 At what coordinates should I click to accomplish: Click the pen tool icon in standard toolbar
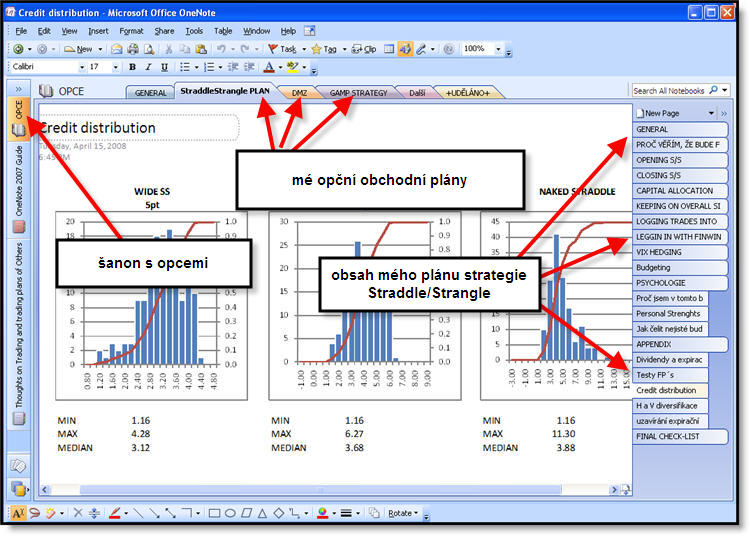pyautogui.click(x=421, y=49)
